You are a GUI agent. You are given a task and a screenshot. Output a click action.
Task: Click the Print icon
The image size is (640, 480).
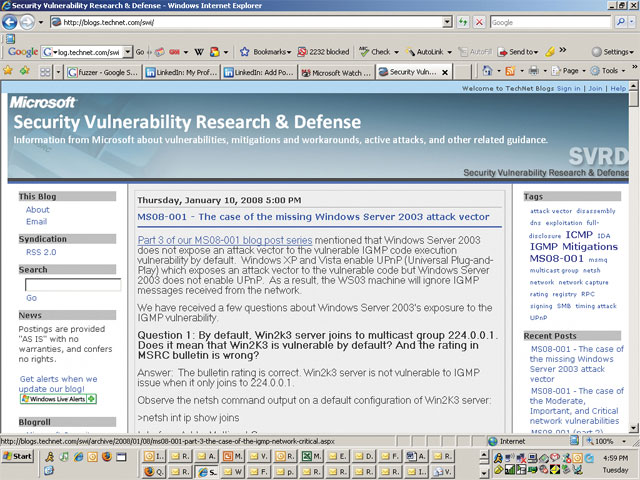(x=533, y=71)
